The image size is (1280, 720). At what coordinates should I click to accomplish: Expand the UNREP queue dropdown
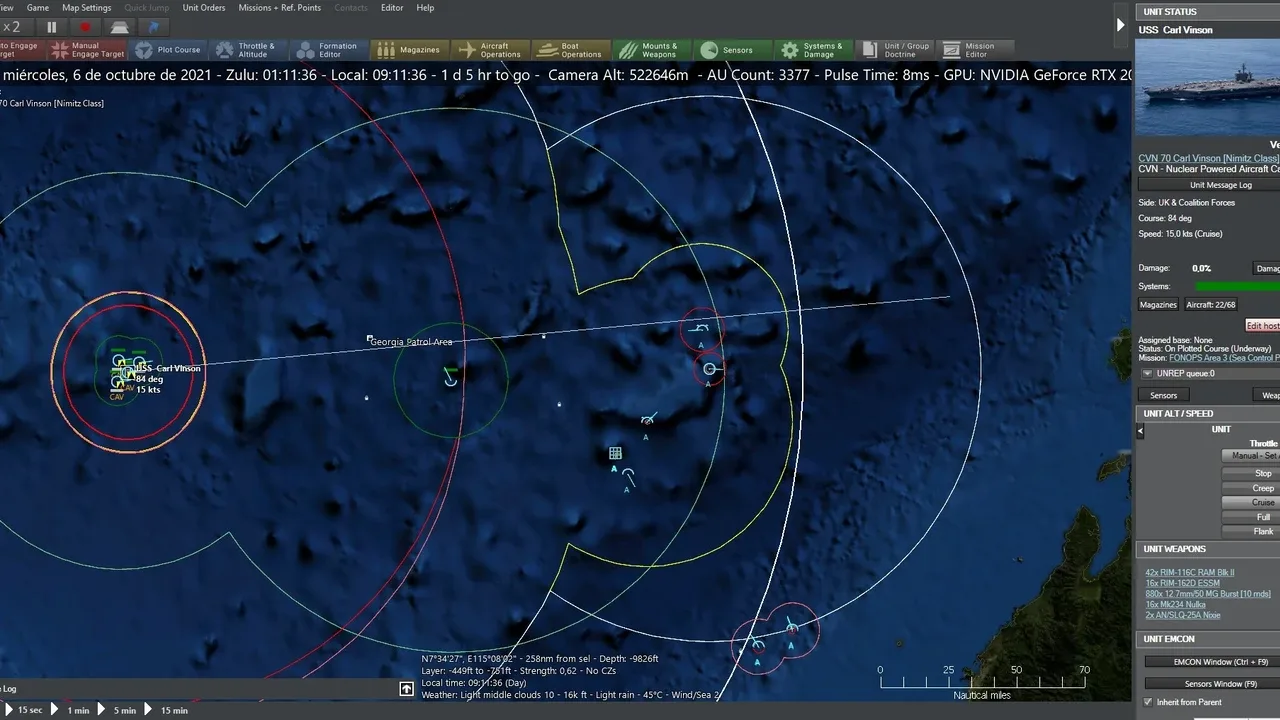[1147, 374]
